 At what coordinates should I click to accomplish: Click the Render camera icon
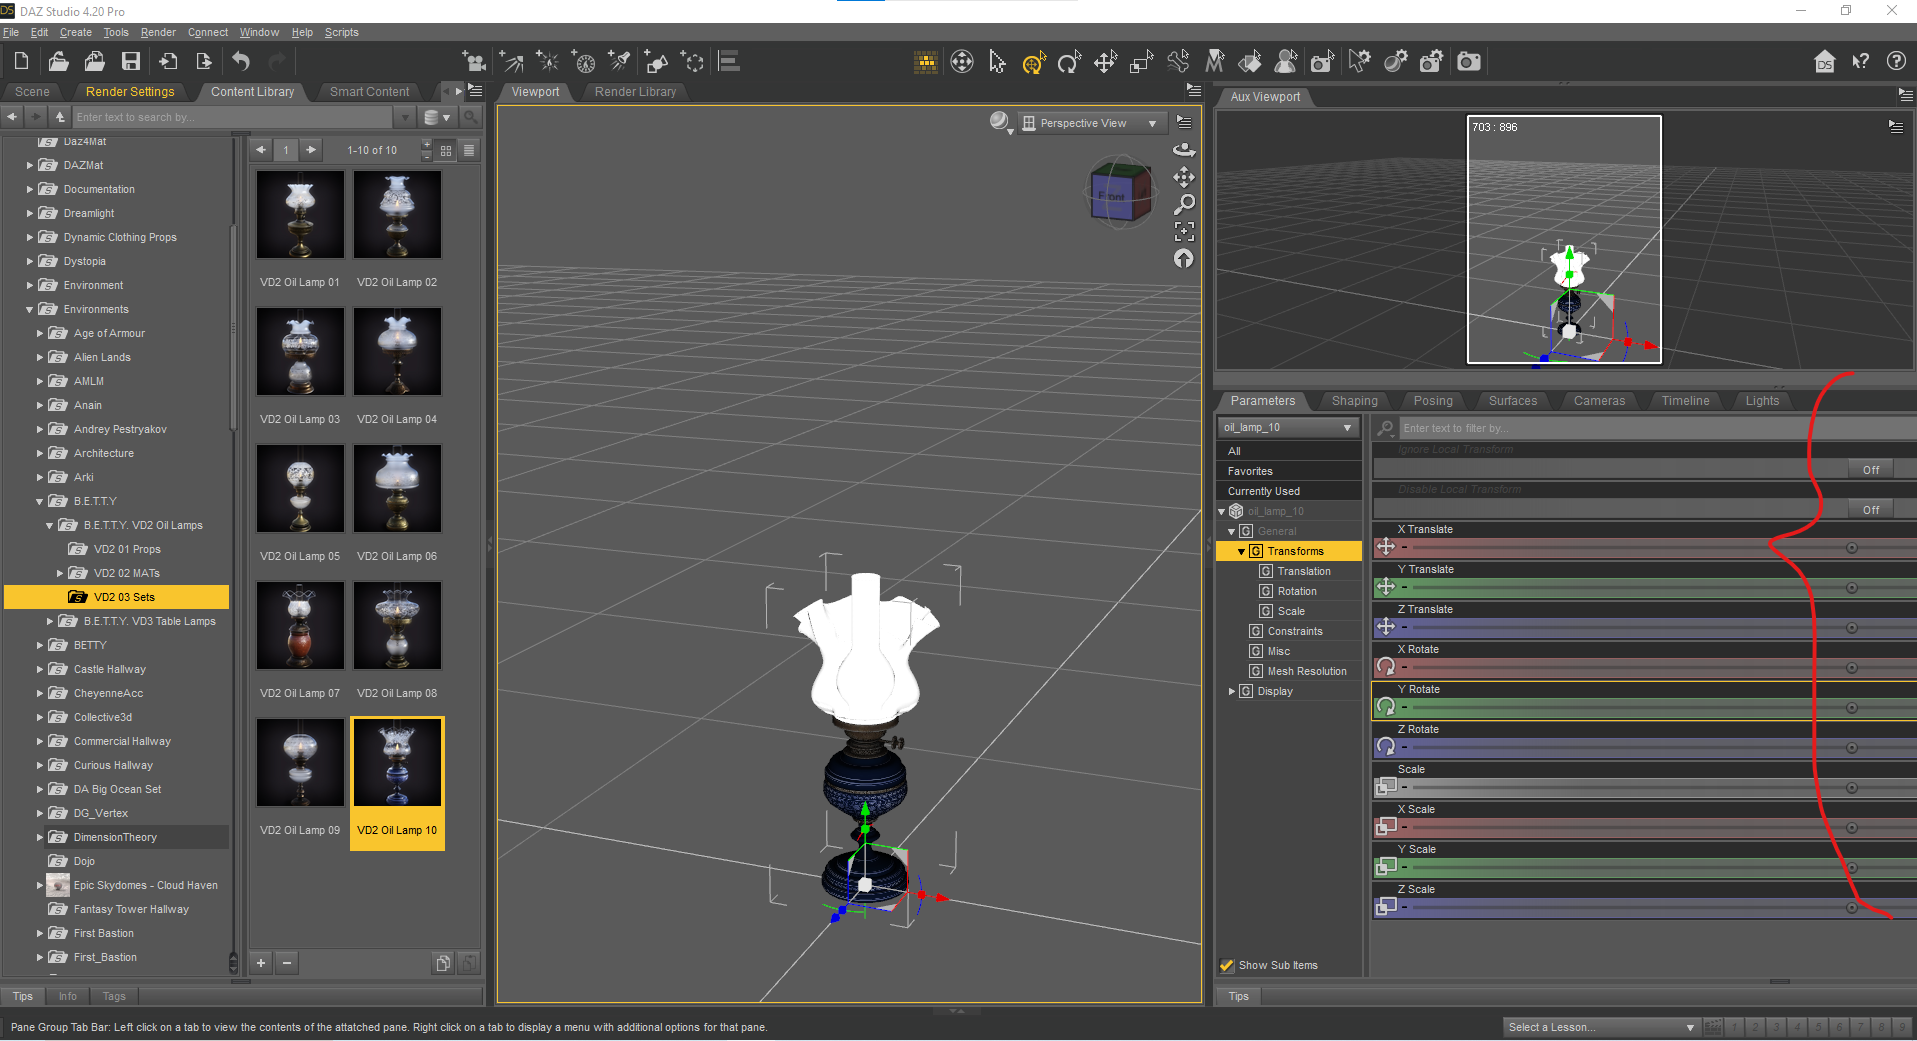click(x=1468, y=62)
